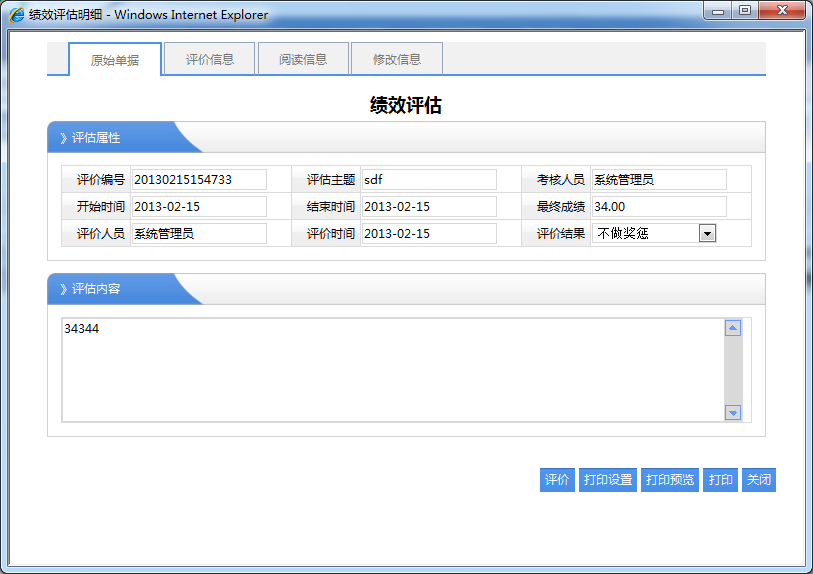Expand the 评价结果 dropdown arrow
Viewport: 813px width, 574px height.
point(707,233)
